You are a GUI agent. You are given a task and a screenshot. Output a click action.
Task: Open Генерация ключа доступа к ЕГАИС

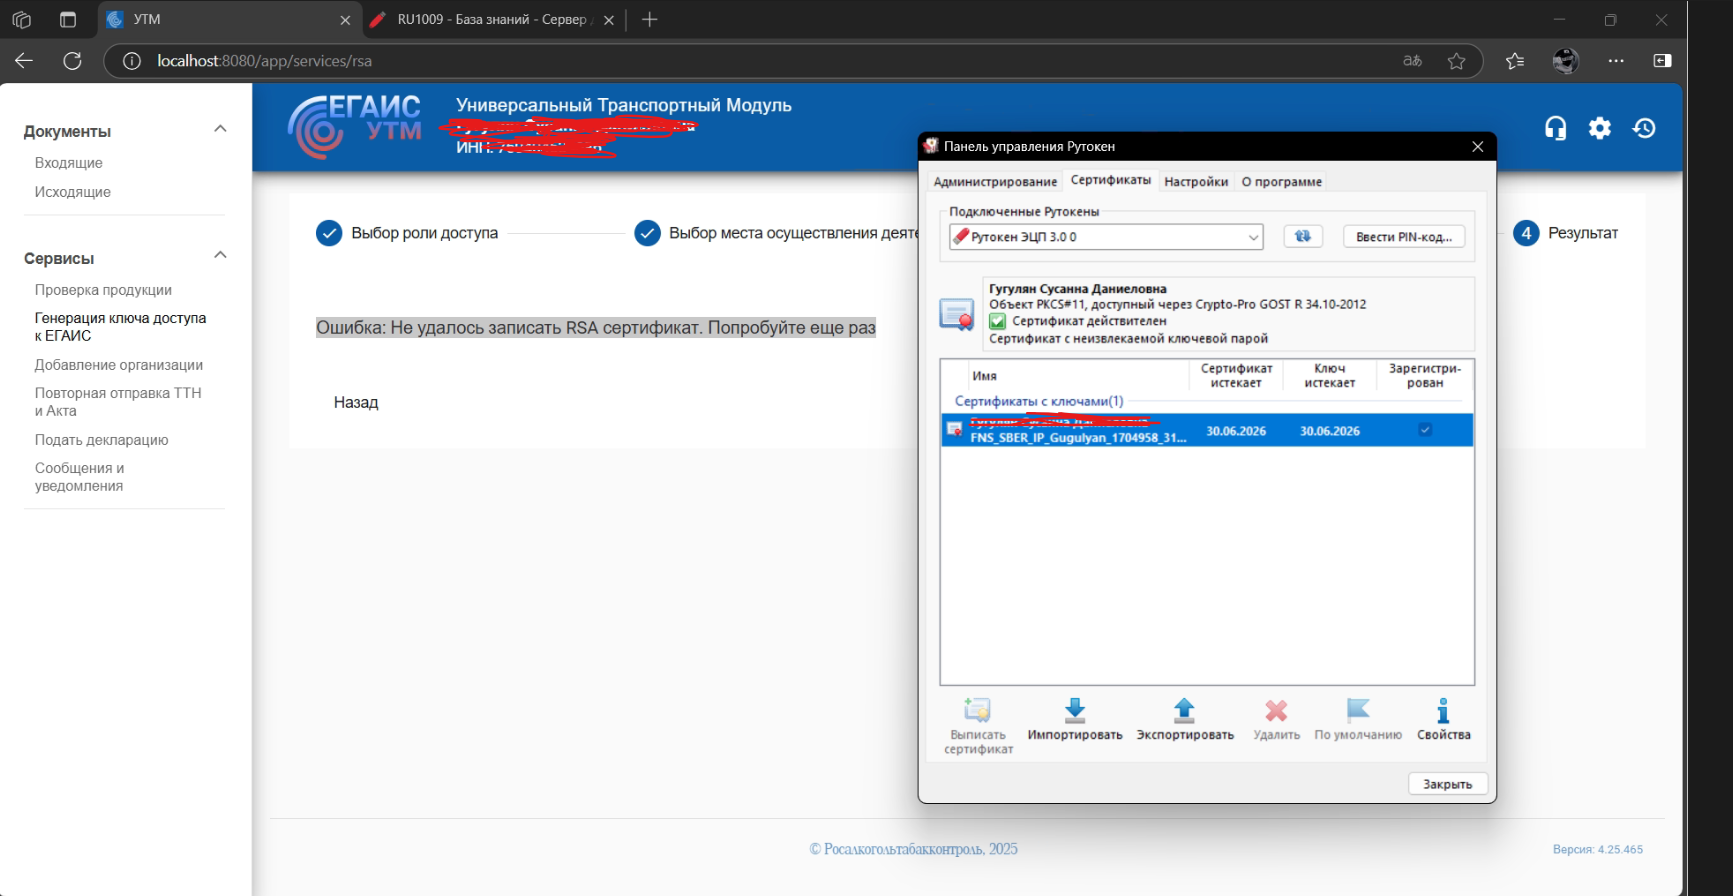point(120,327)
